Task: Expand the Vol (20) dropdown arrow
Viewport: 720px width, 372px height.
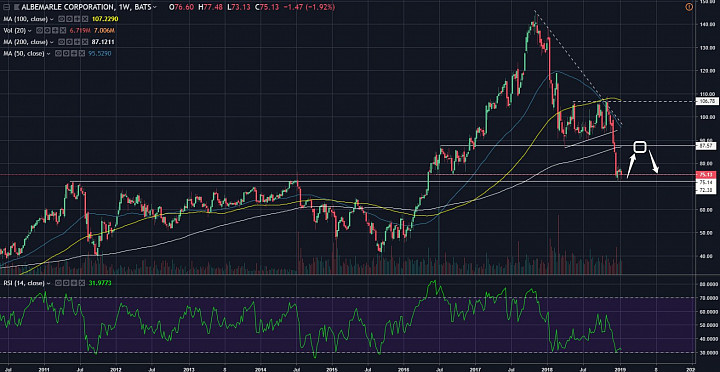Action: [x=30, y=31]
